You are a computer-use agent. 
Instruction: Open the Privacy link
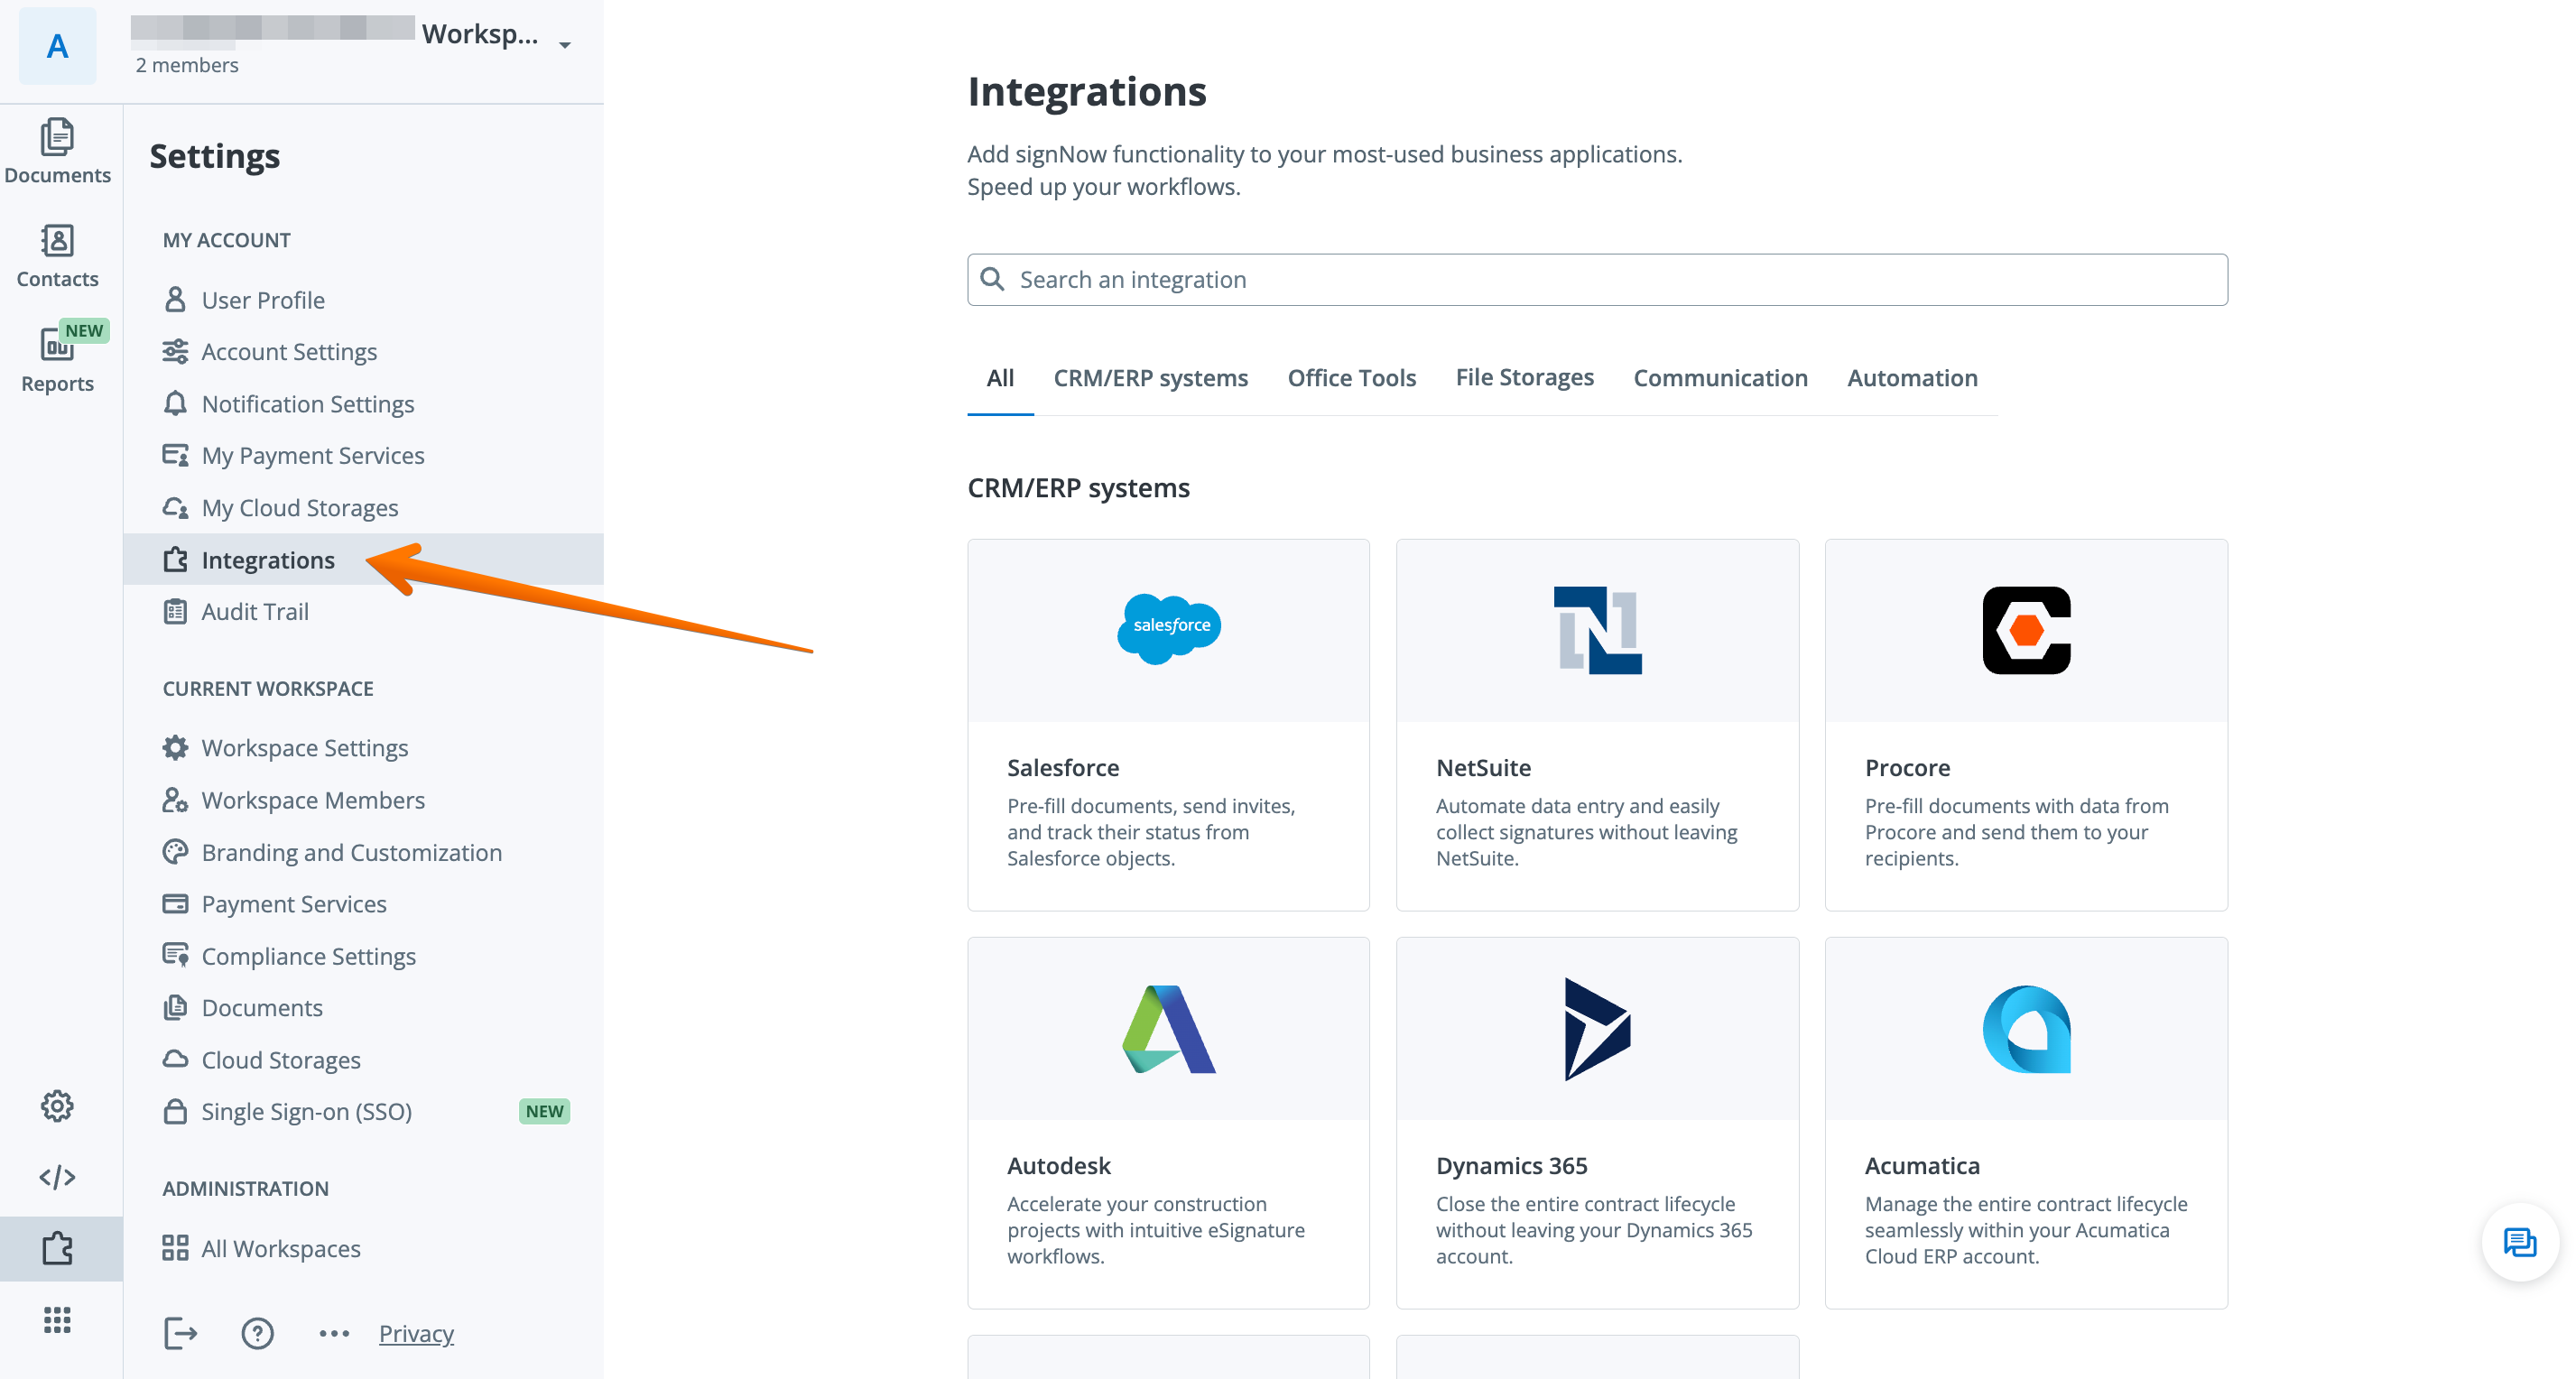pos(416,1333)
